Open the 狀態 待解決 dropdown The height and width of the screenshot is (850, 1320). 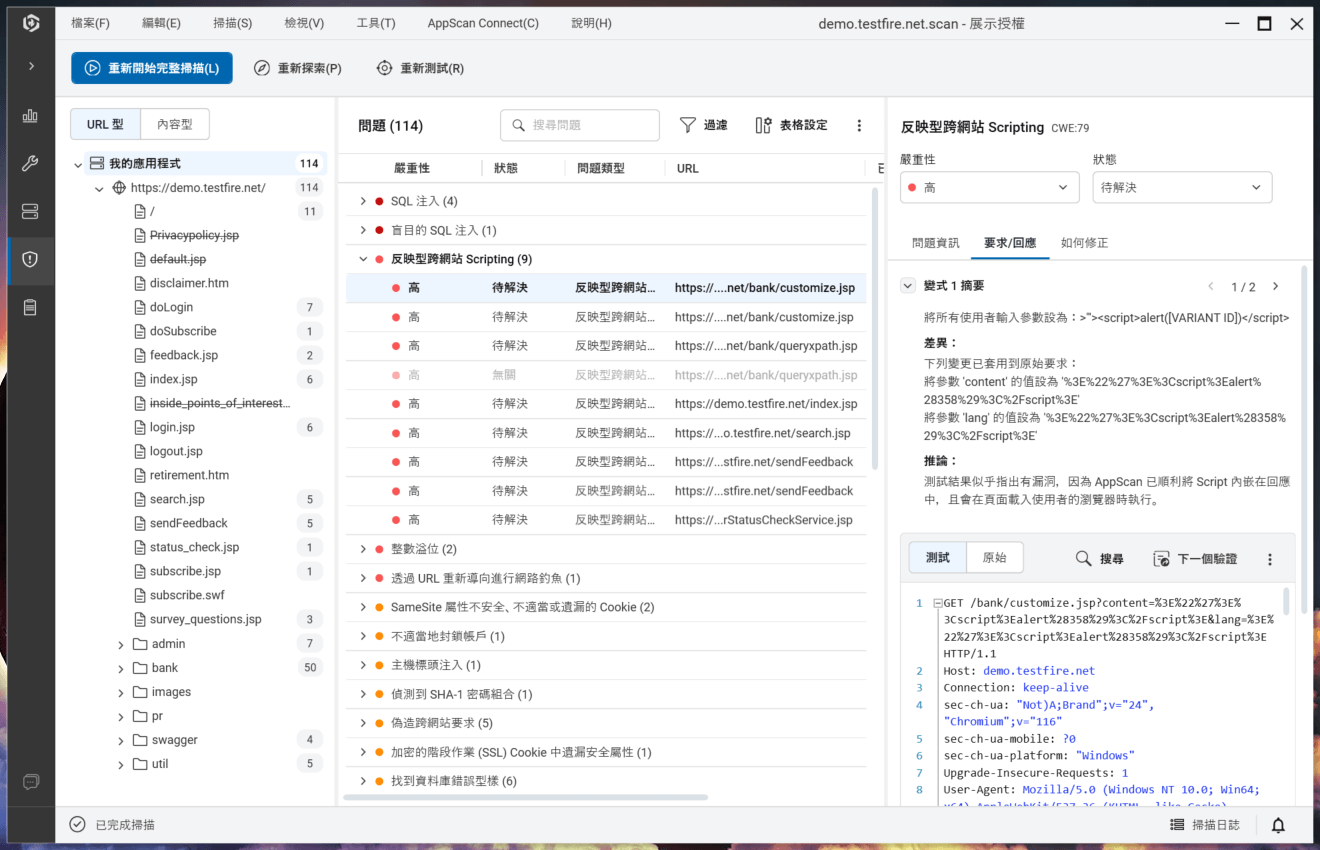click(1182, 187)
